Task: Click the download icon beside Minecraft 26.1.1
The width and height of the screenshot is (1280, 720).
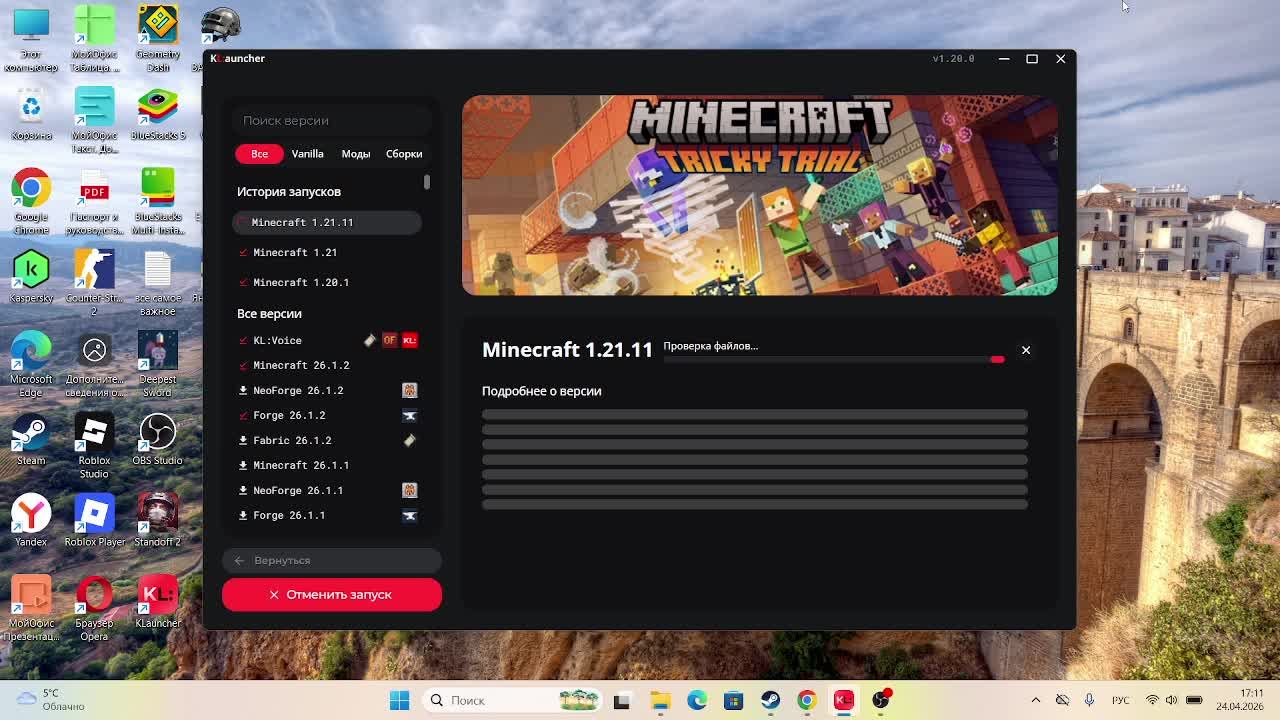Action: pyautogui.click(x=243, y=465)
